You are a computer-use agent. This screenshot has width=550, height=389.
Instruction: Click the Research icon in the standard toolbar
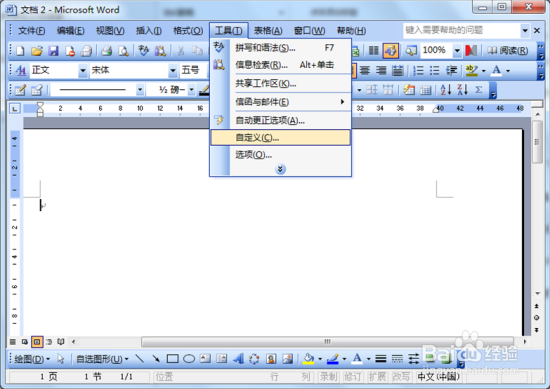(x=160, y=51)
